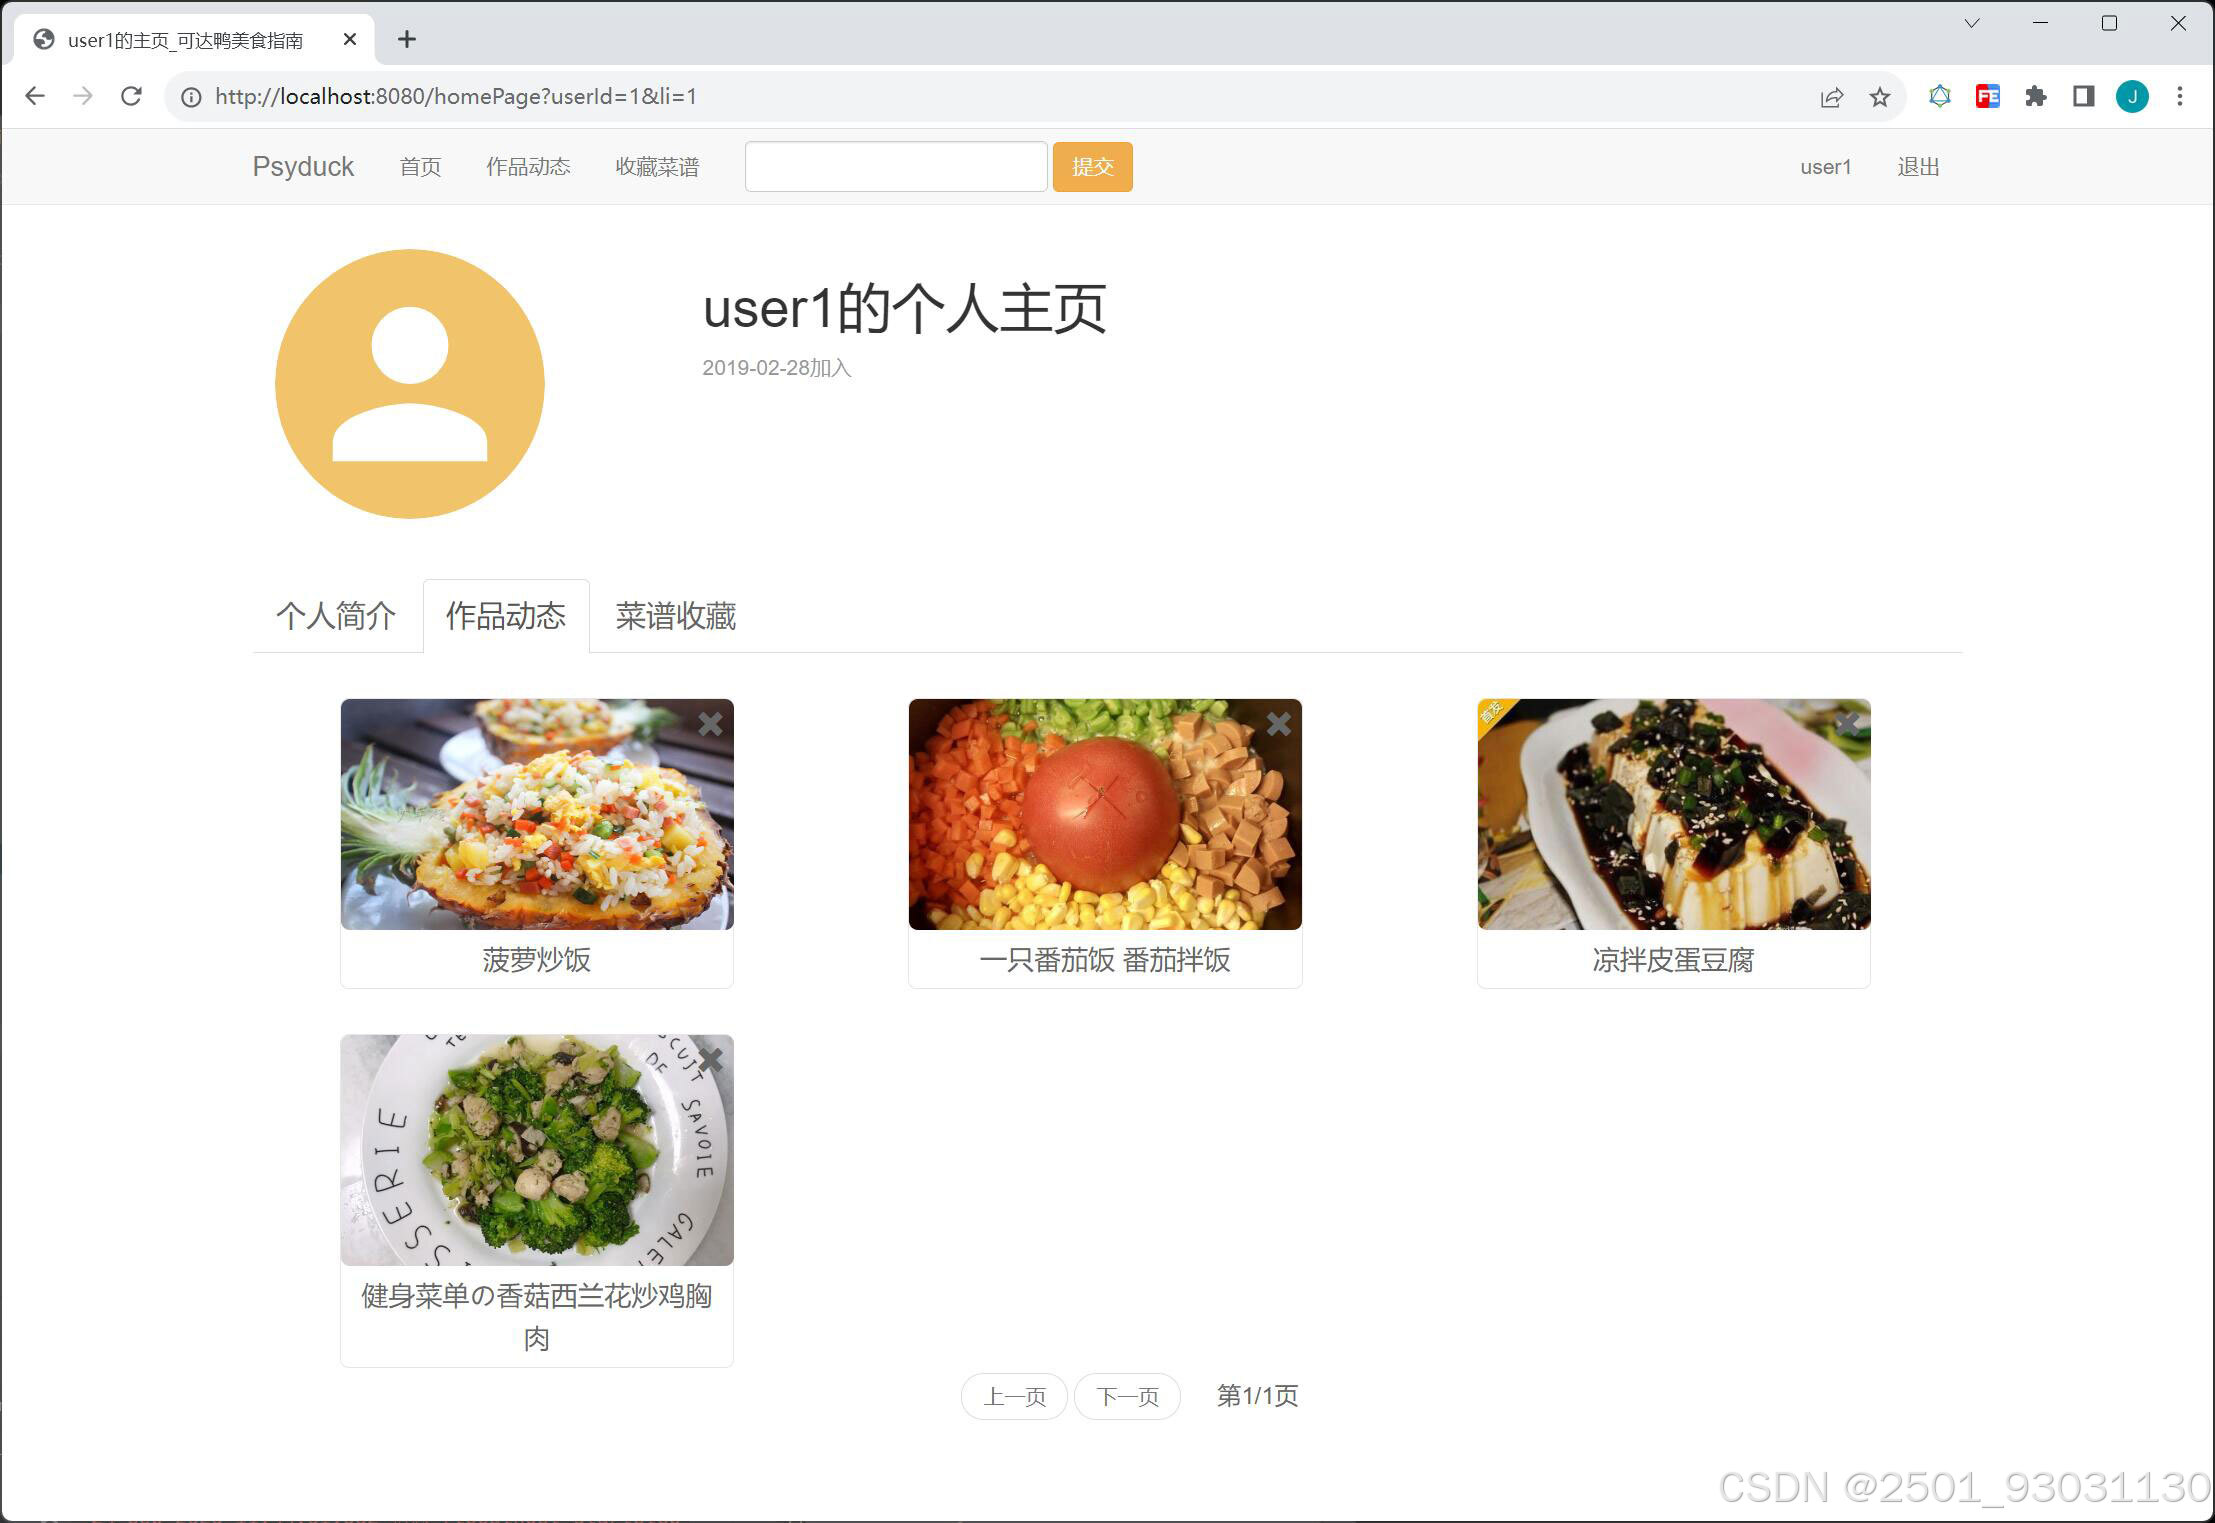Click the Psyduck home logo
Image resolution: width=2215 pixels, height=1523 pixels.
(x=303, y=166)
